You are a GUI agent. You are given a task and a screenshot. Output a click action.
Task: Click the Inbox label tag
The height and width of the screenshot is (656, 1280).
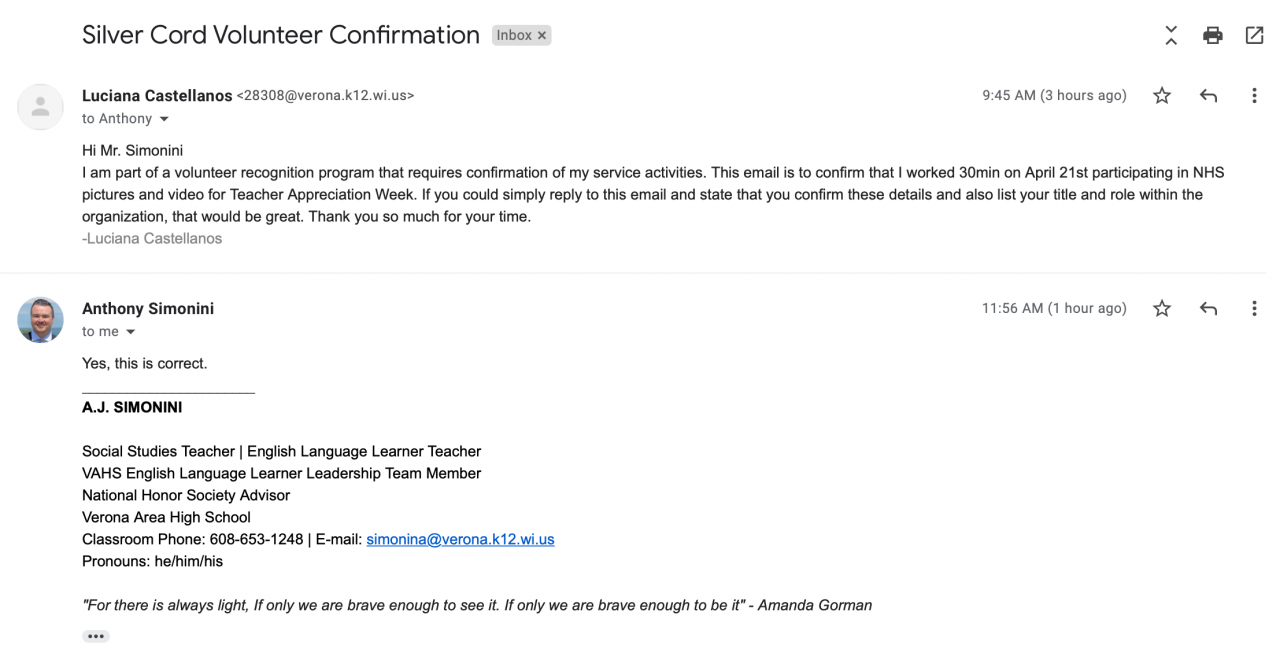[x=514, y=36]
